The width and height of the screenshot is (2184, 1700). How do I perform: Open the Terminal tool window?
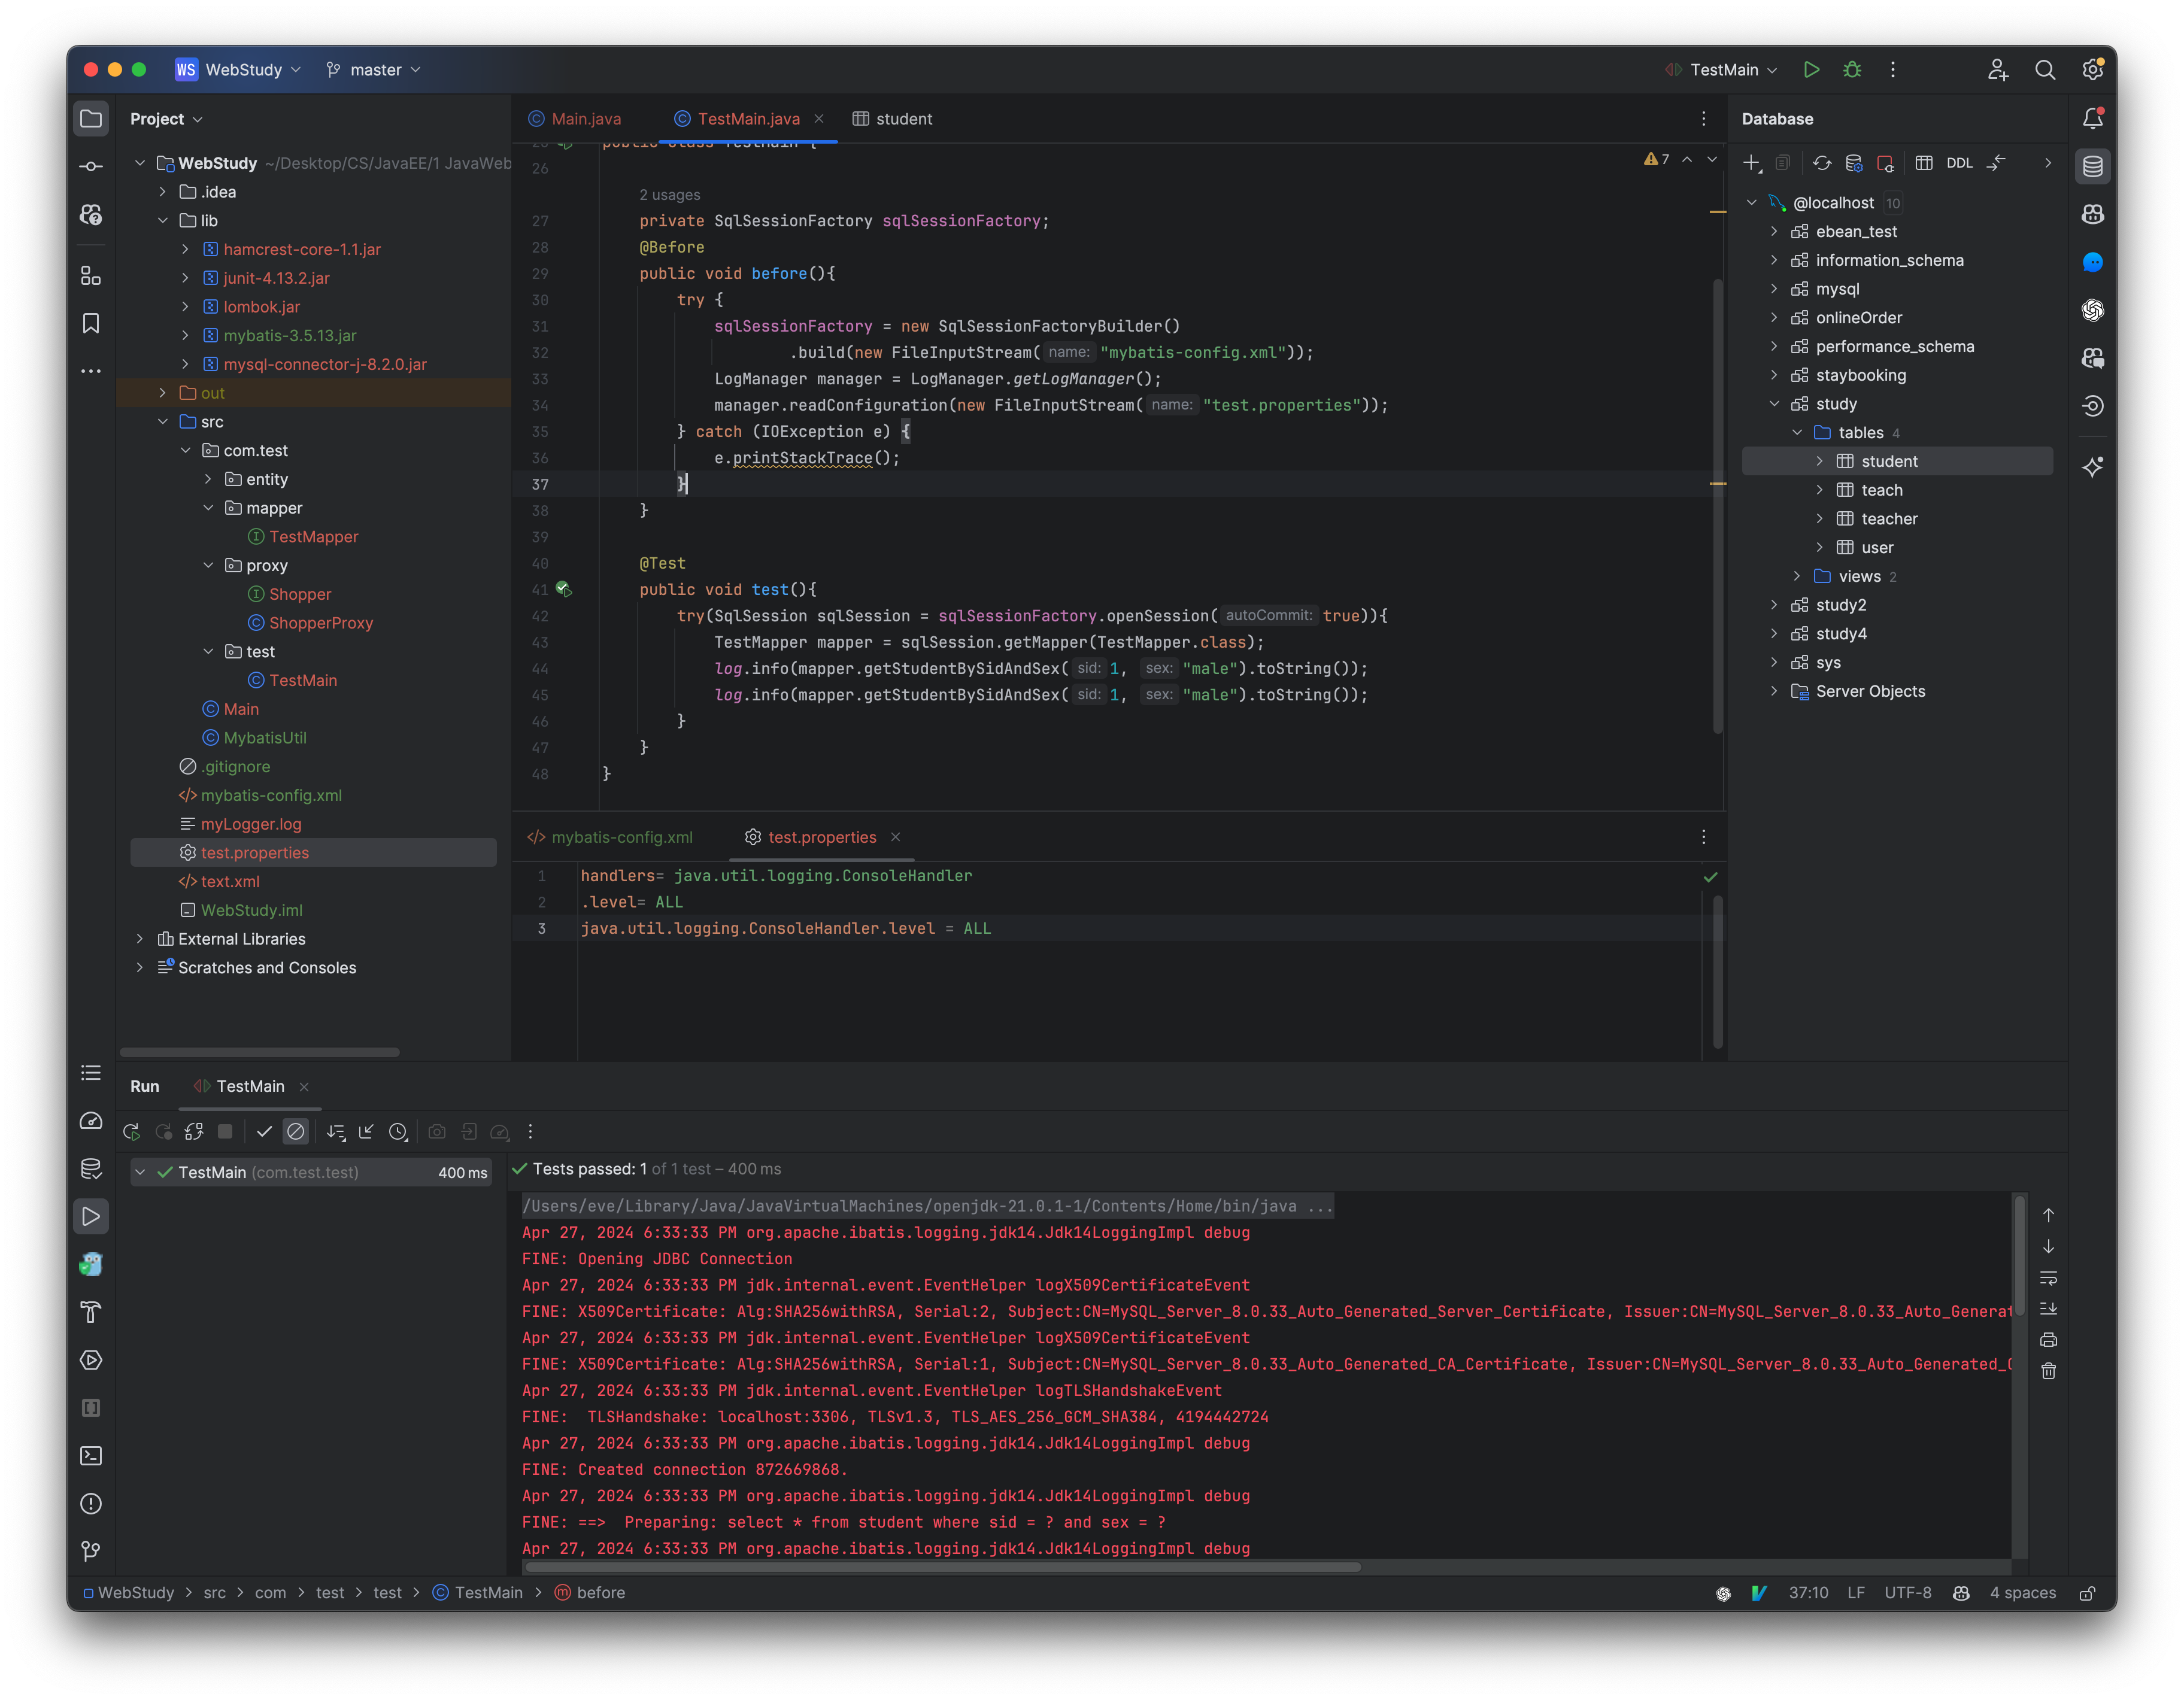click(x=91, y=1456)
